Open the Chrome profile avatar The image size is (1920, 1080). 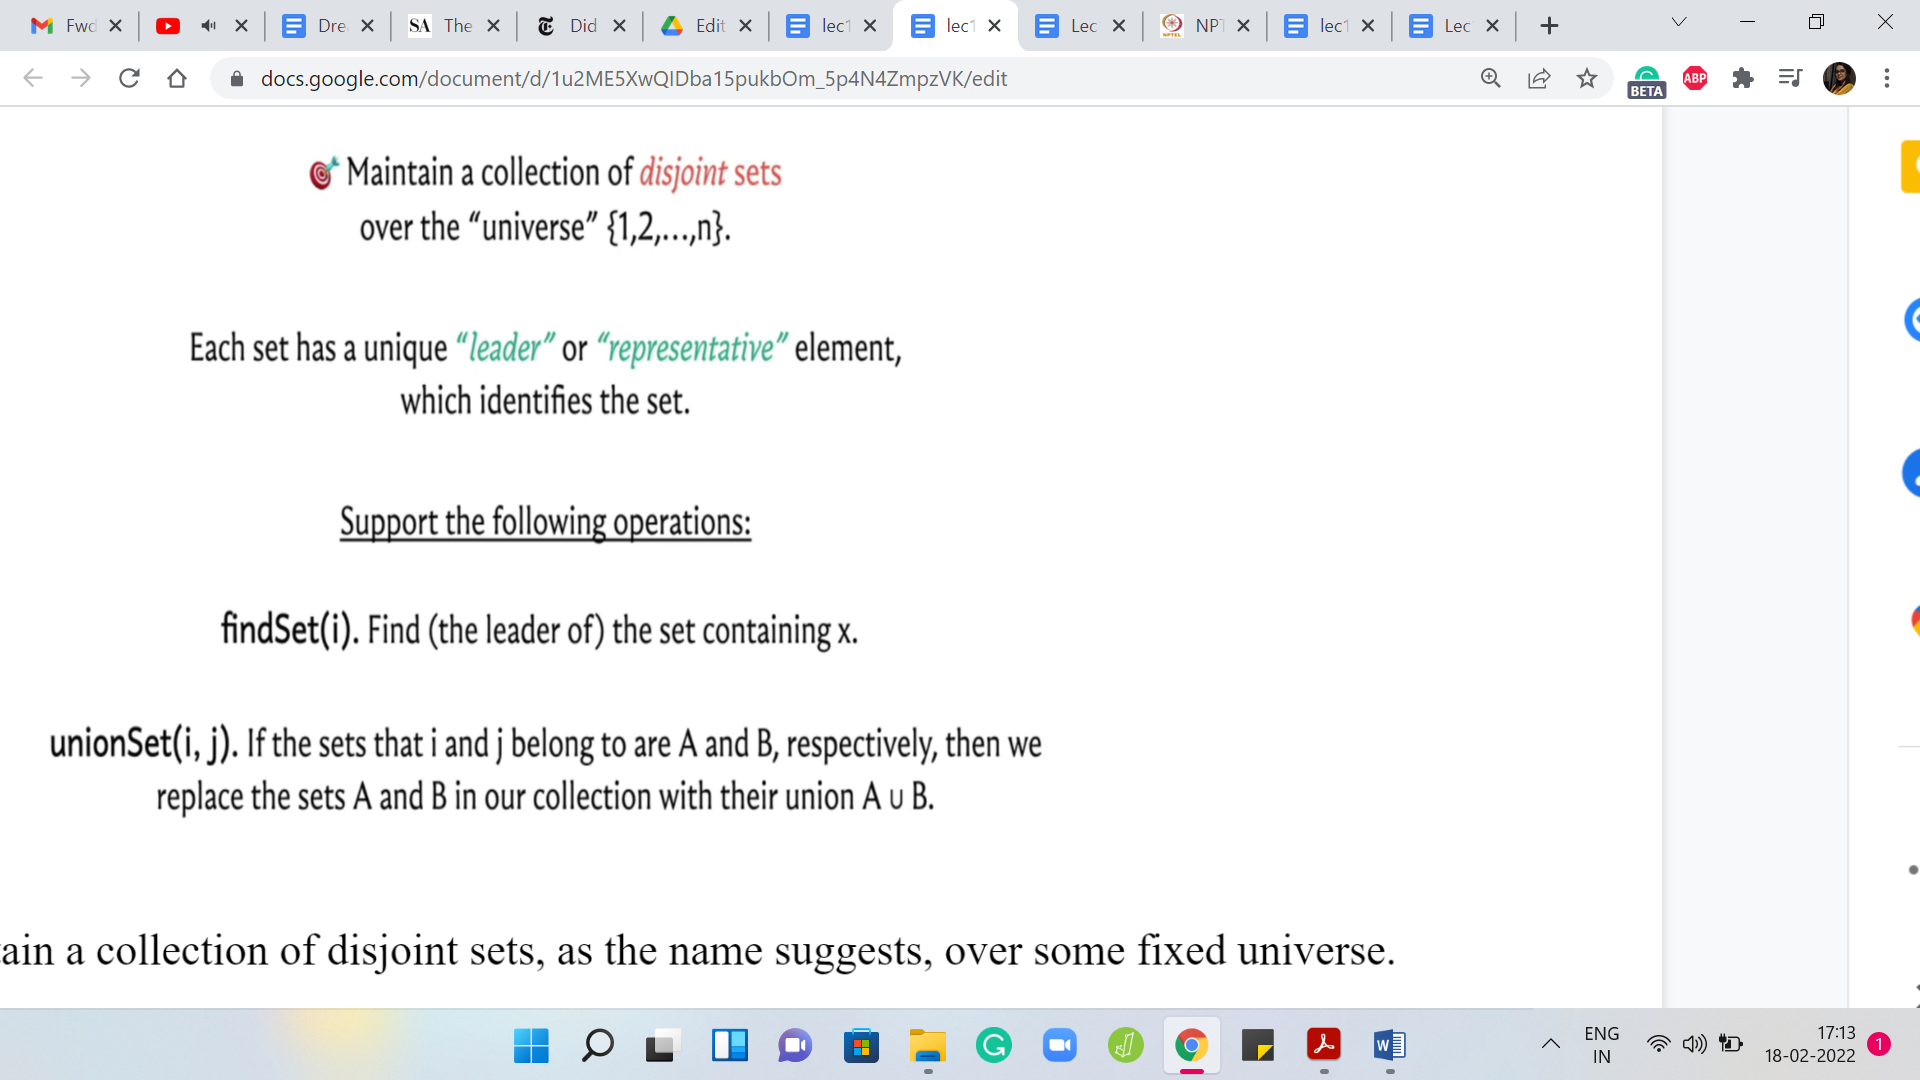pyautogui.click(x=1839, y=78)
